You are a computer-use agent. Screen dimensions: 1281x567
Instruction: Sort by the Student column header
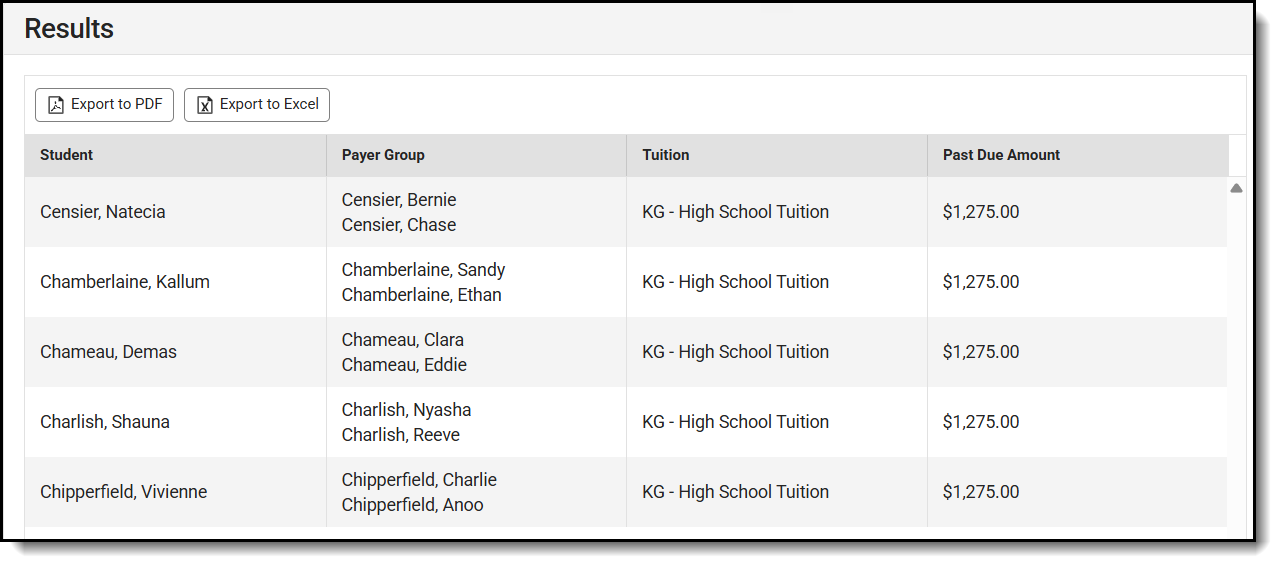[67, 155]
